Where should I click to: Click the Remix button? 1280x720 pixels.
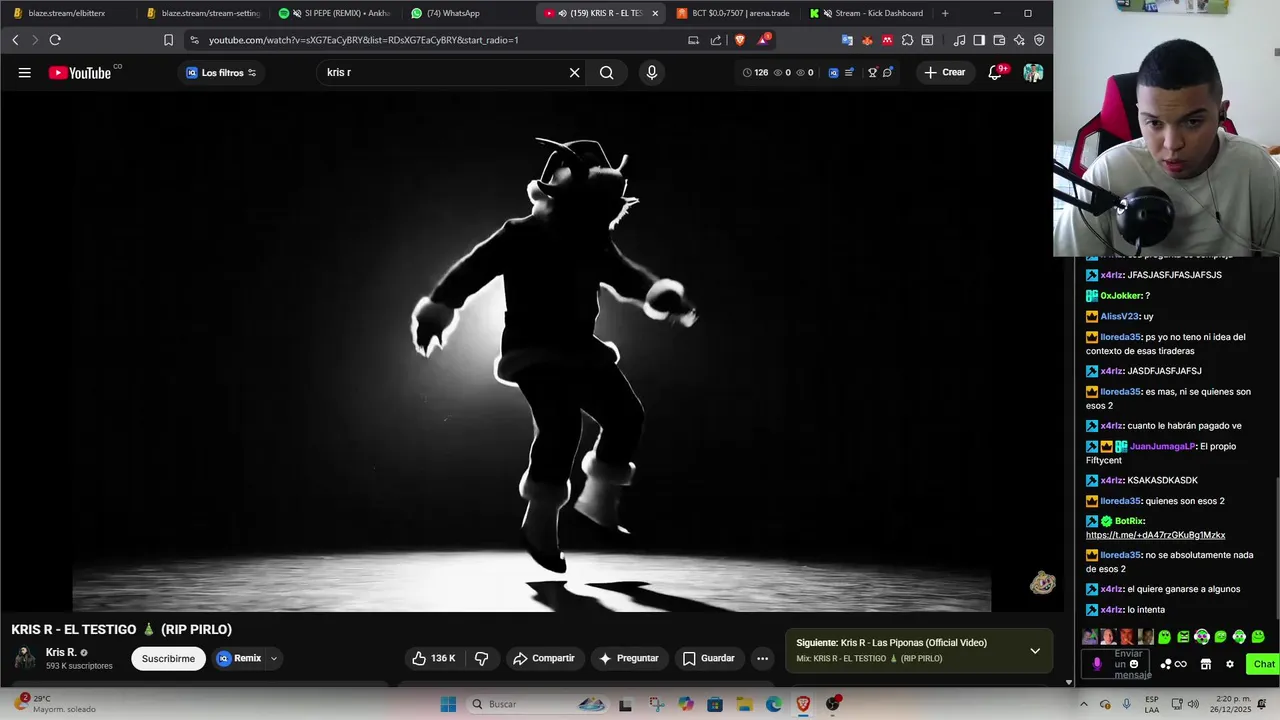tap(239, 658)
